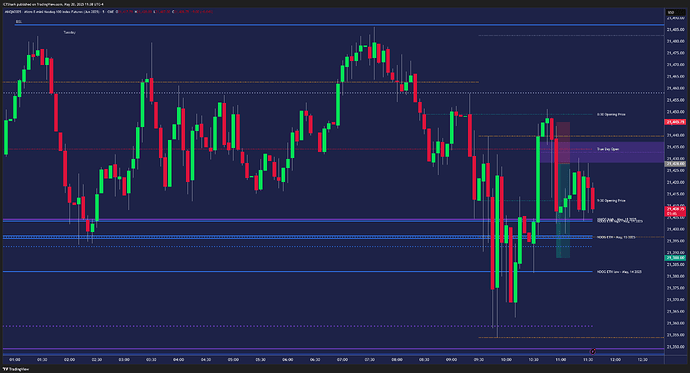Click the green 21,388.00 target price label
The height and width of the screenshot is (373, 690).
coord(675,258)
